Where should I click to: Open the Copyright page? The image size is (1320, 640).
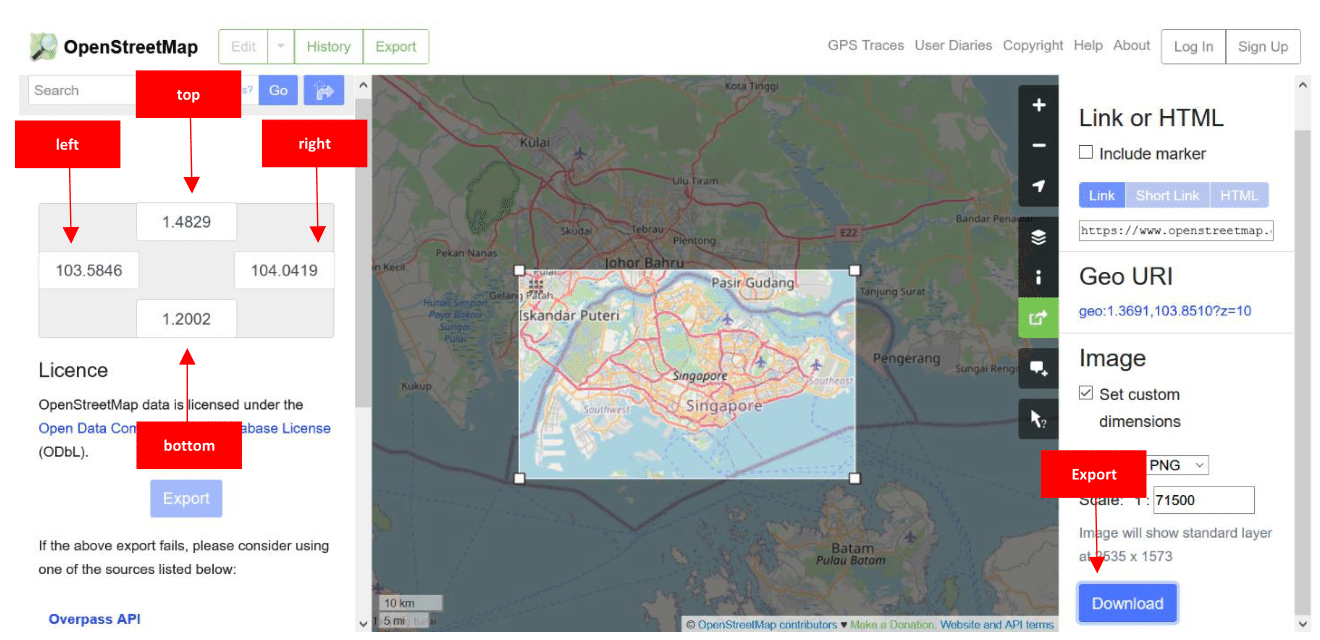click(x=1033, y=45)
